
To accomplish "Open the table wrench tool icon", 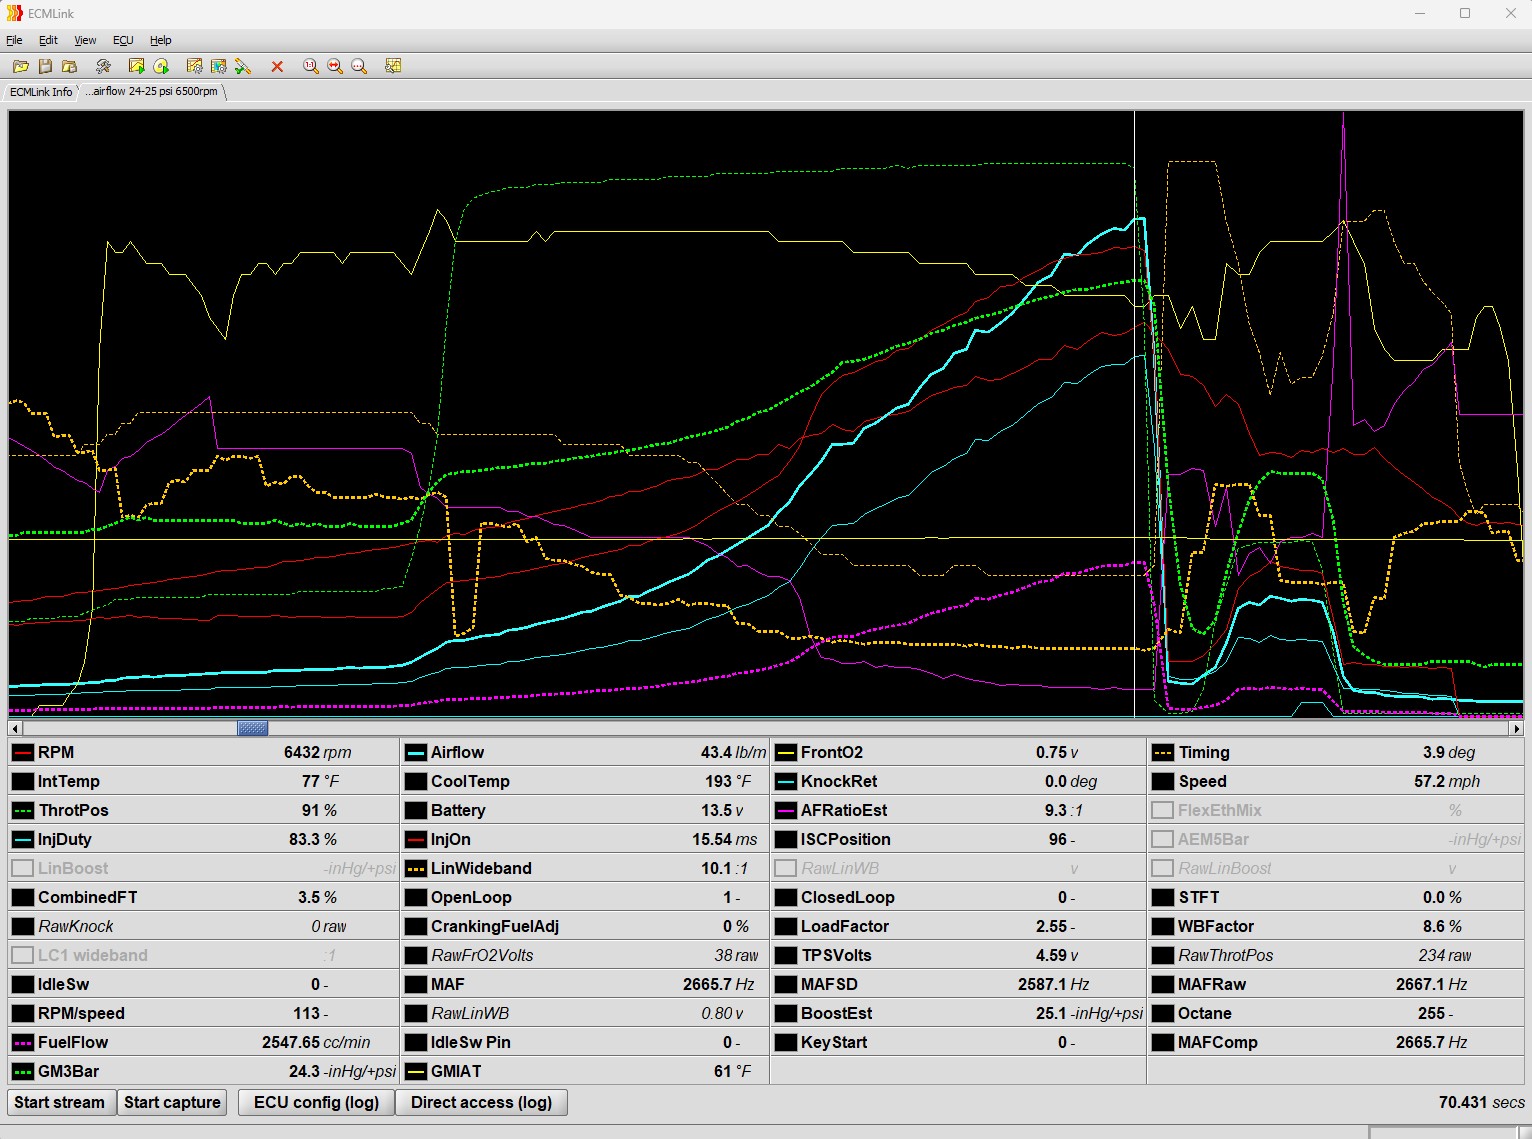I will tap(393, 66).
